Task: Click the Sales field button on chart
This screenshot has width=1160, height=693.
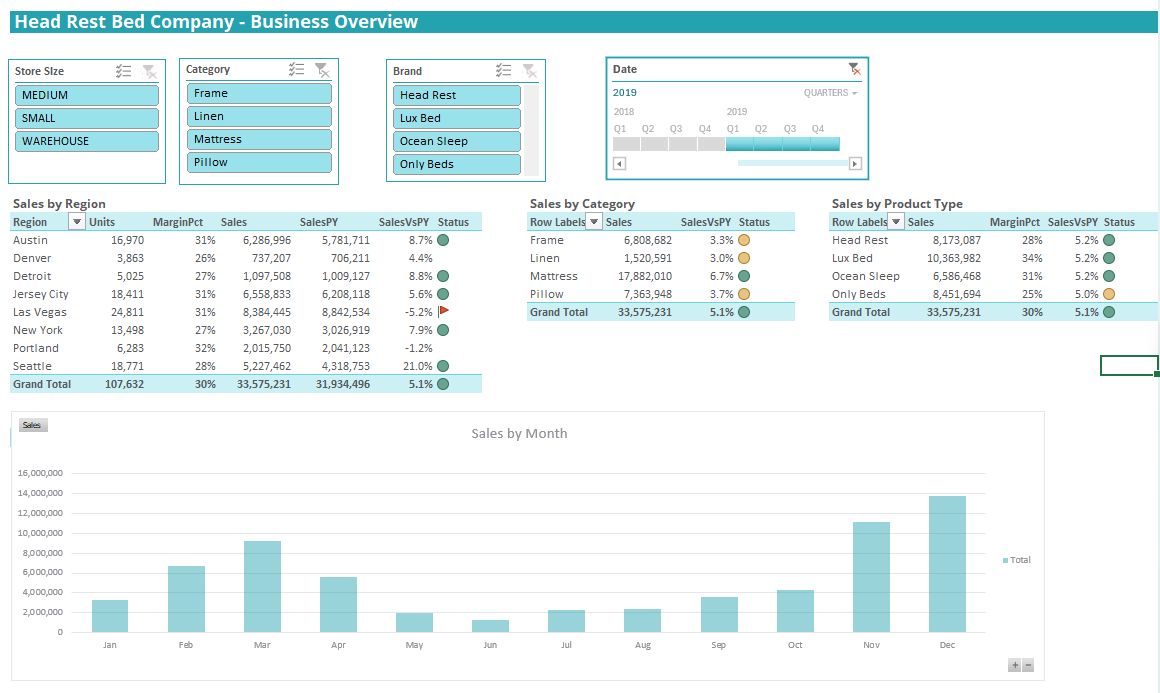Action: [33, 425]
